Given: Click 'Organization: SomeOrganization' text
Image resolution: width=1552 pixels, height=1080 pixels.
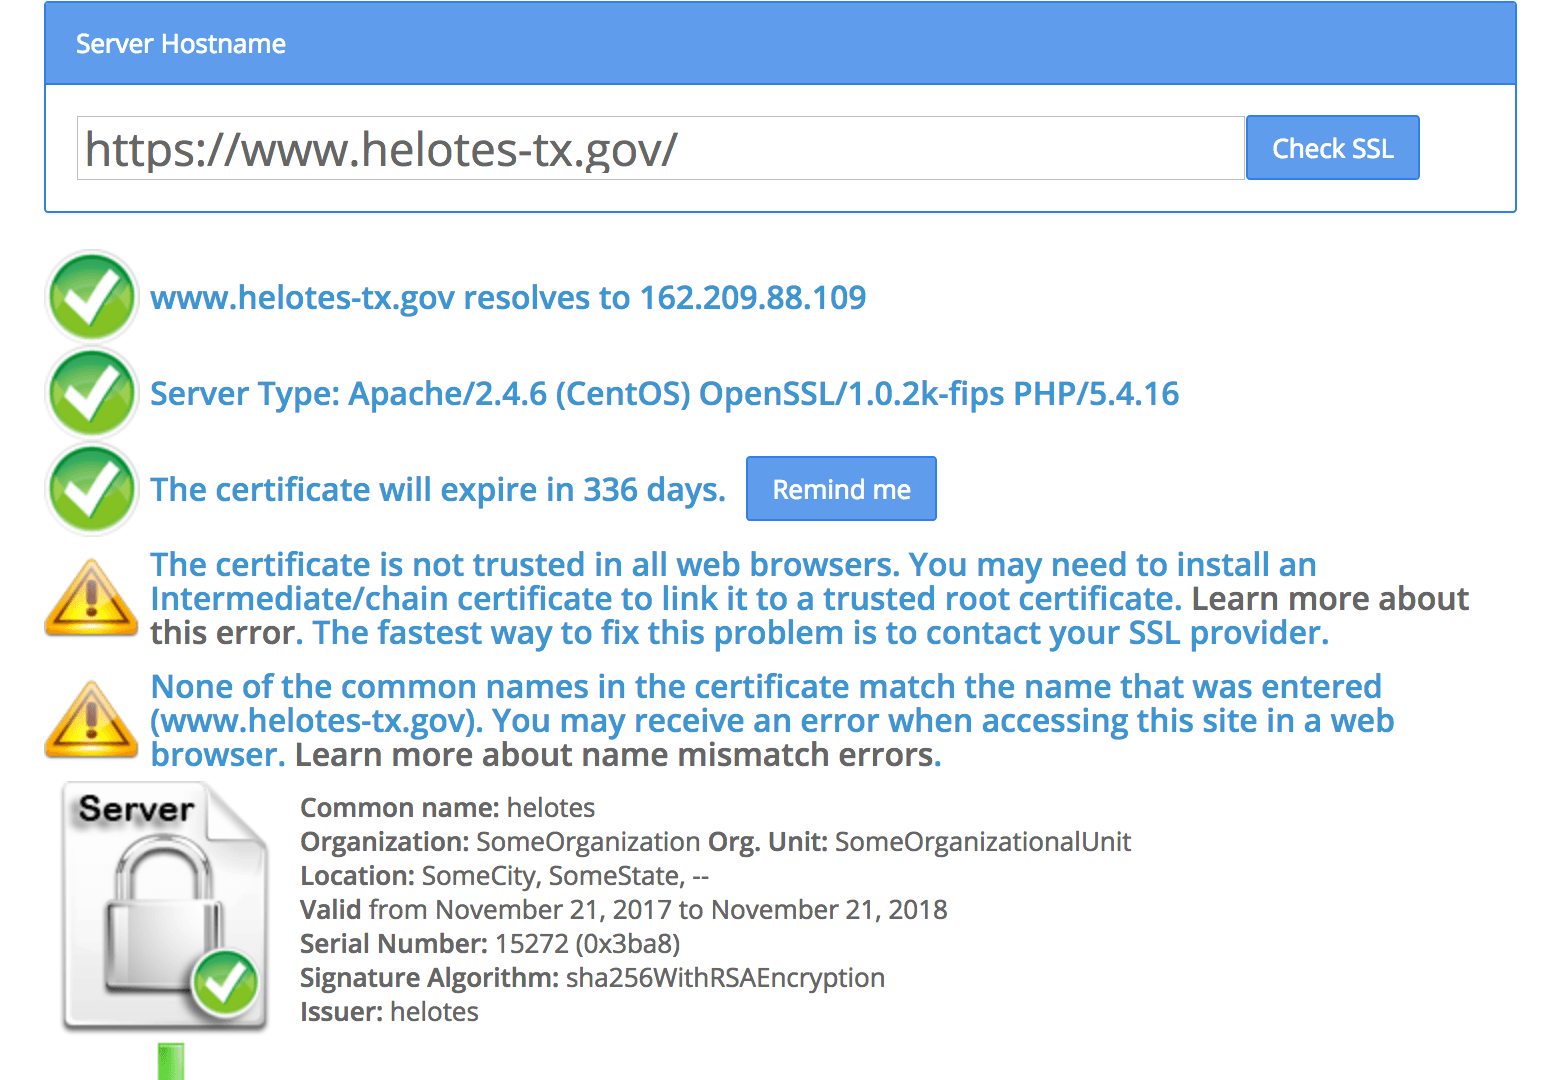Looking at the screenshot, I should [x=500, y=842].
